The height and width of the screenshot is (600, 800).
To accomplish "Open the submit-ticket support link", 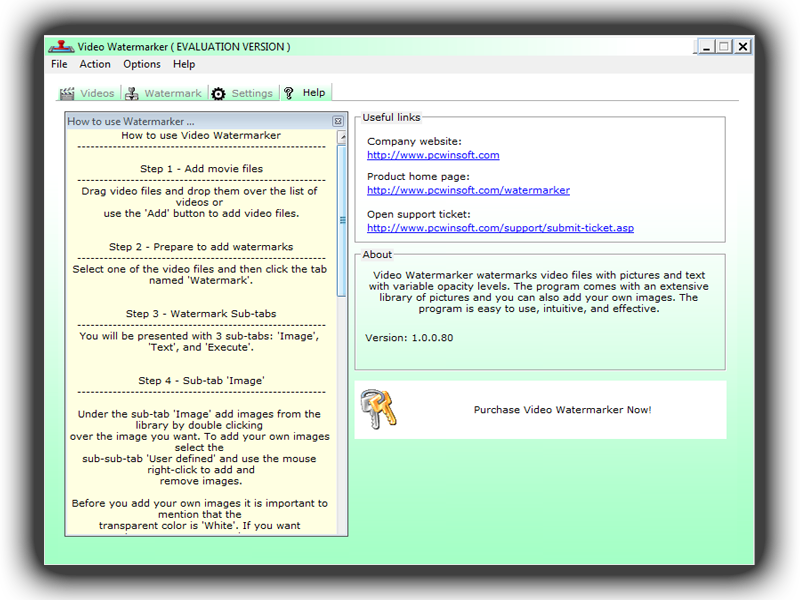I will pyautogui.click(x=501, y=228).
